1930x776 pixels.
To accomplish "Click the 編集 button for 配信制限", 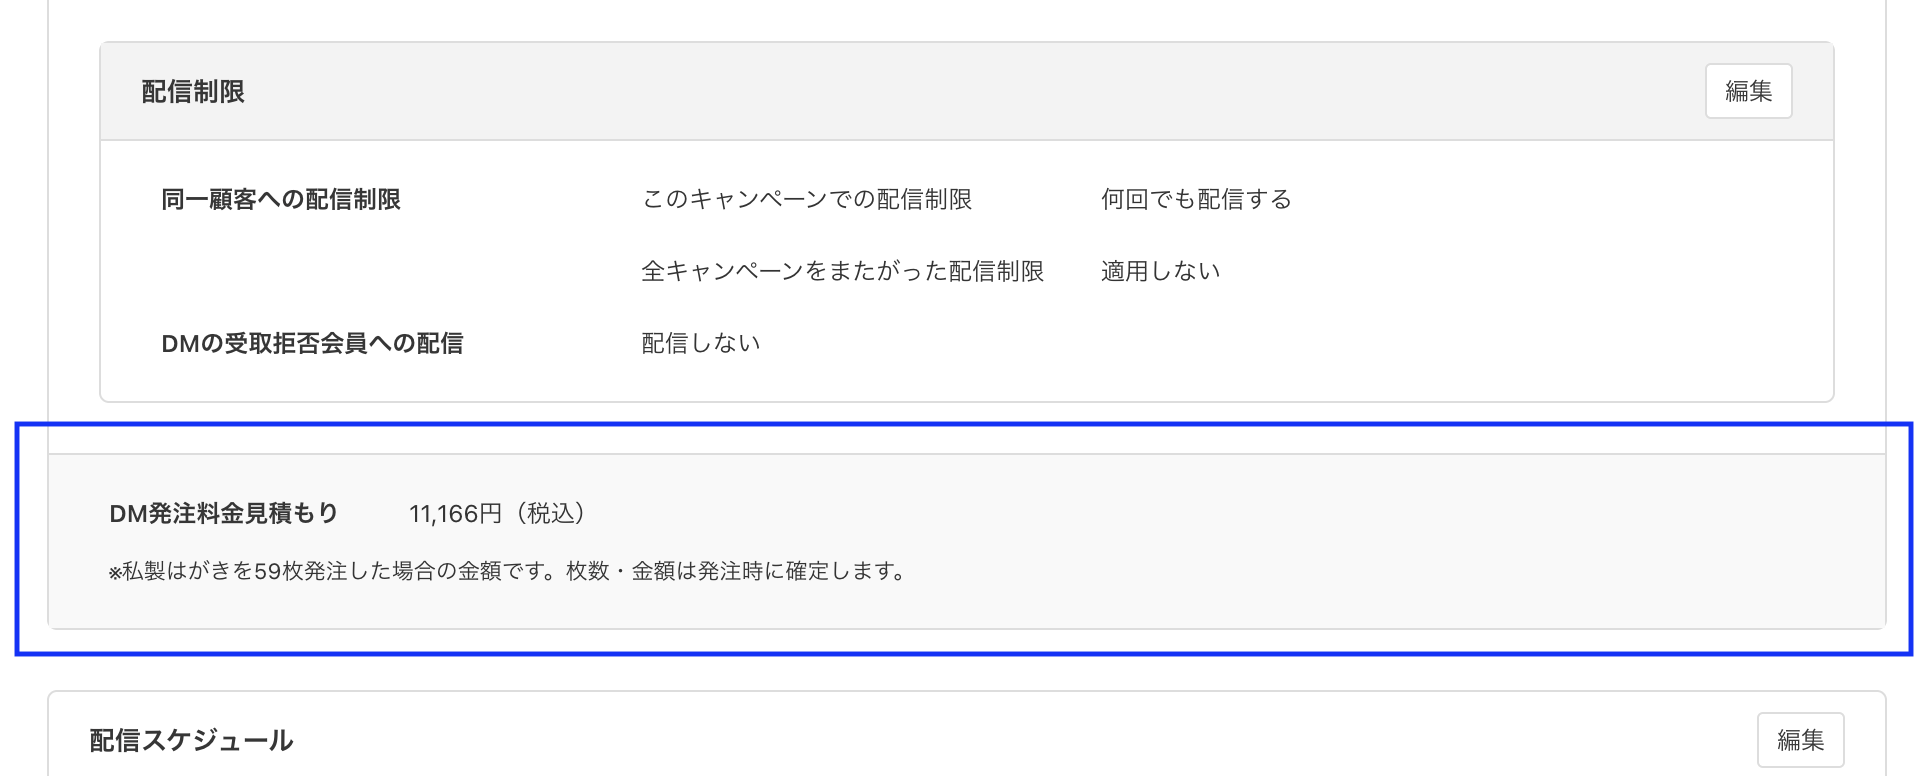I will coord(1748,90).
